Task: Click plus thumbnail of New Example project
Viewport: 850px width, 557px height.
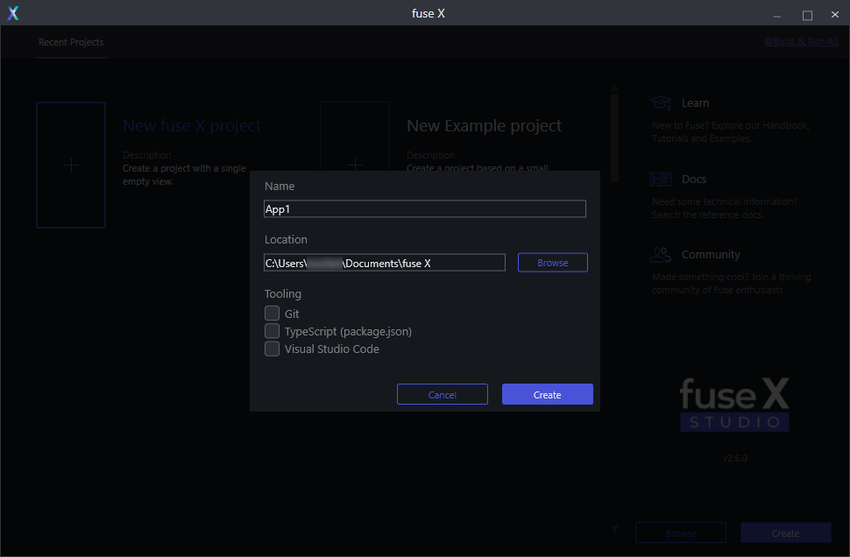Action: tap(355, 137)
